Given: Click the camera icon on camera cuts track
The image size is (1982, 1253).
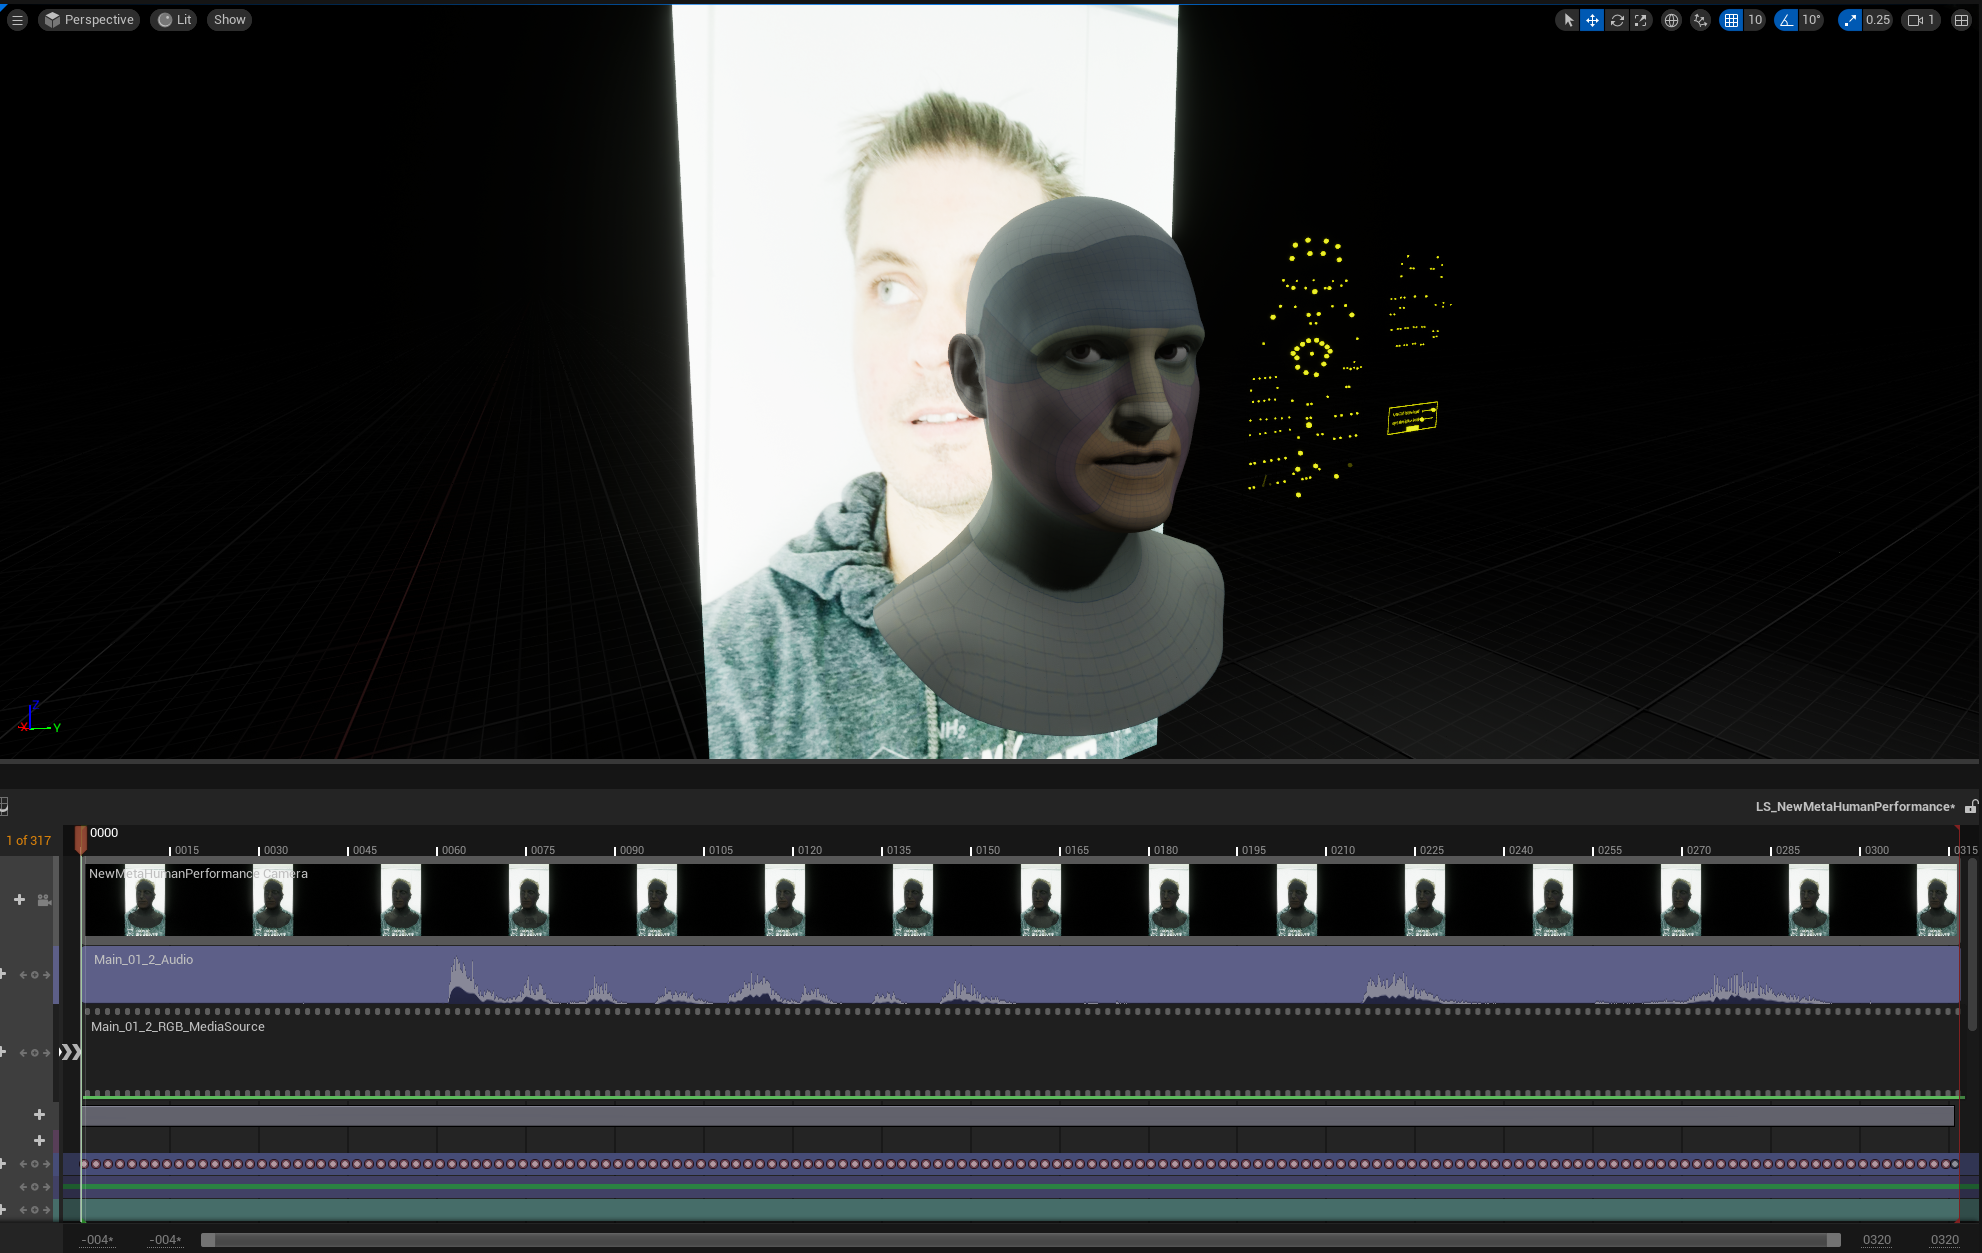Looking at the screenshot, I should pyautogui.click(x=44, y=900).
